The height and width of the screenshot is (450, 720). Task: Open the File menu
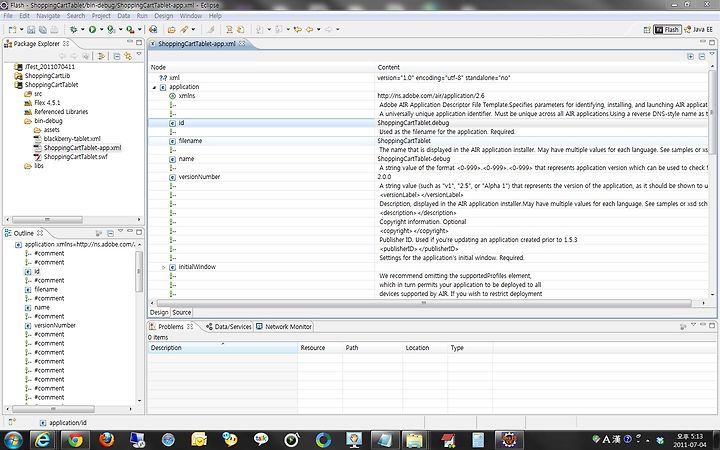click(8, 16)
